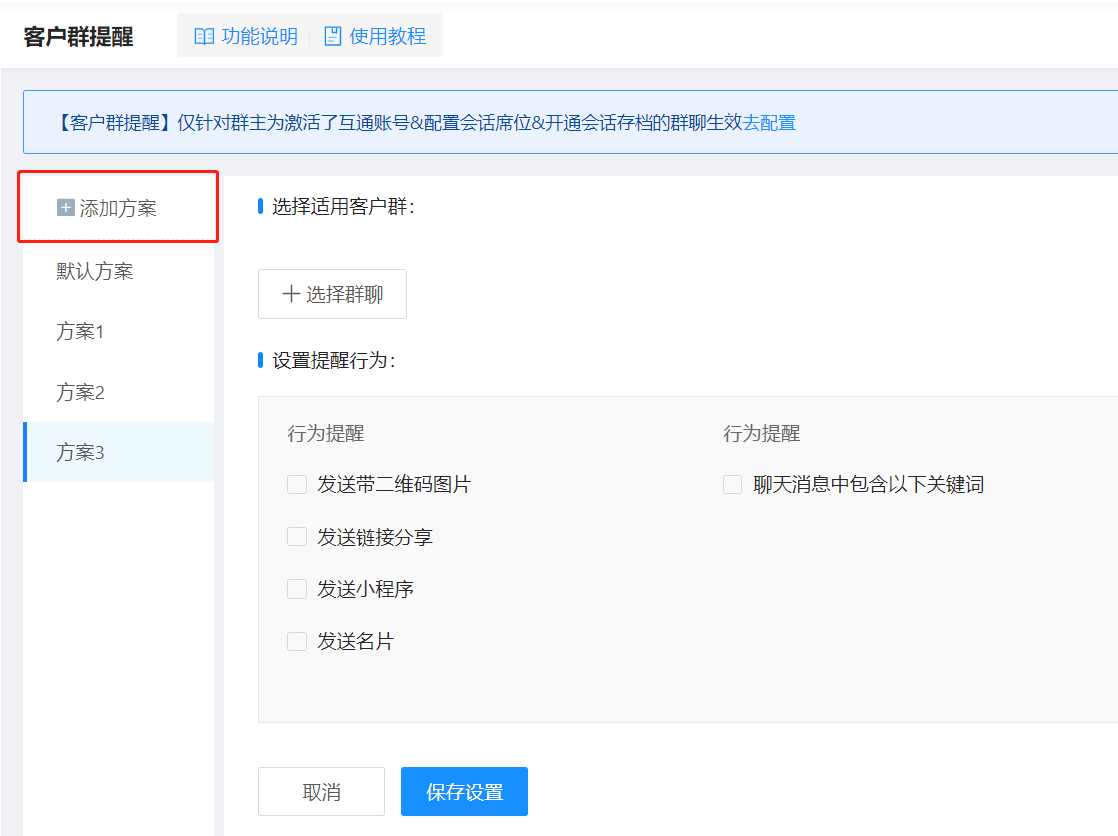Image resolution: width=1118 pixels, height=836 pixels.
Task: Click the plus icon next to 添加方案
Action: coord(66,208)
